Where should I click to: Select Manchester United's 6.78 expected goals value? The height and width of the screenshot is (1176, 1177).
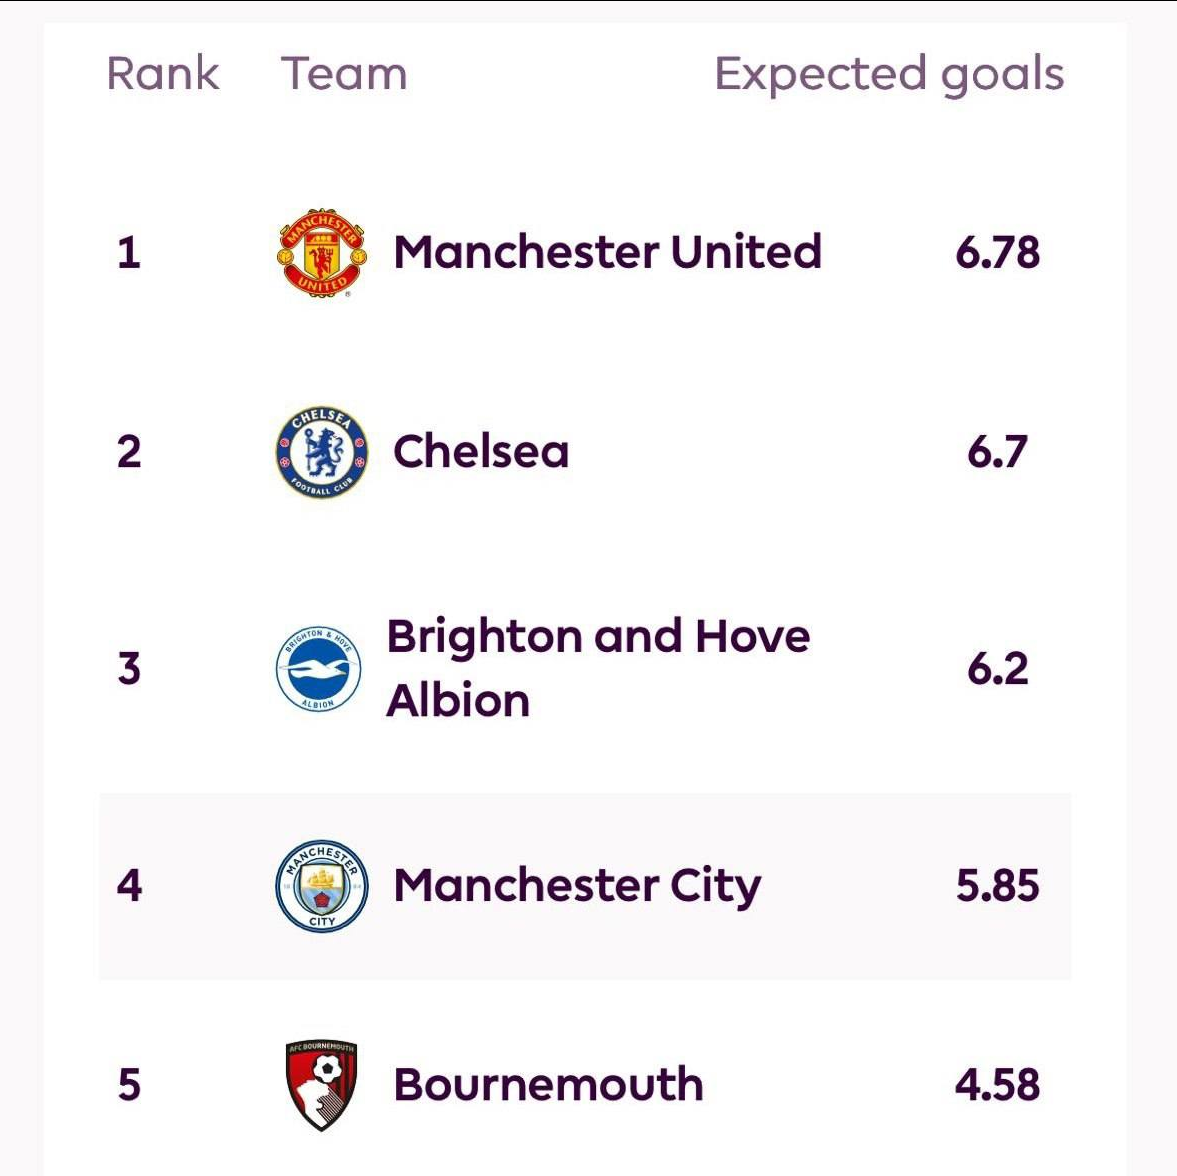[x=997, y=252]
